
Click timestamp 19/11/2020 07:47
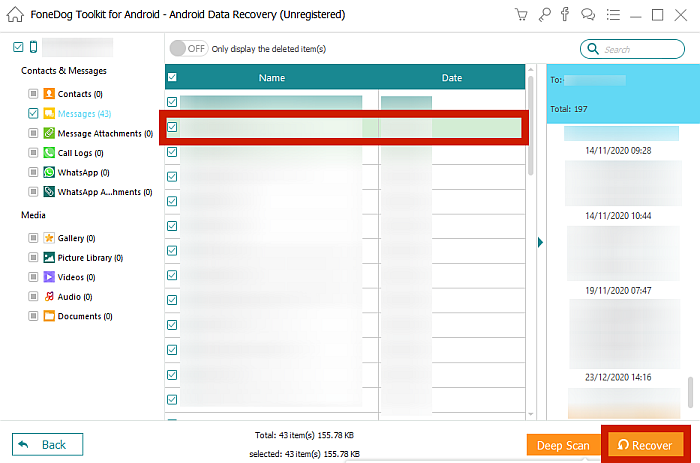click(x=618, y=291)
